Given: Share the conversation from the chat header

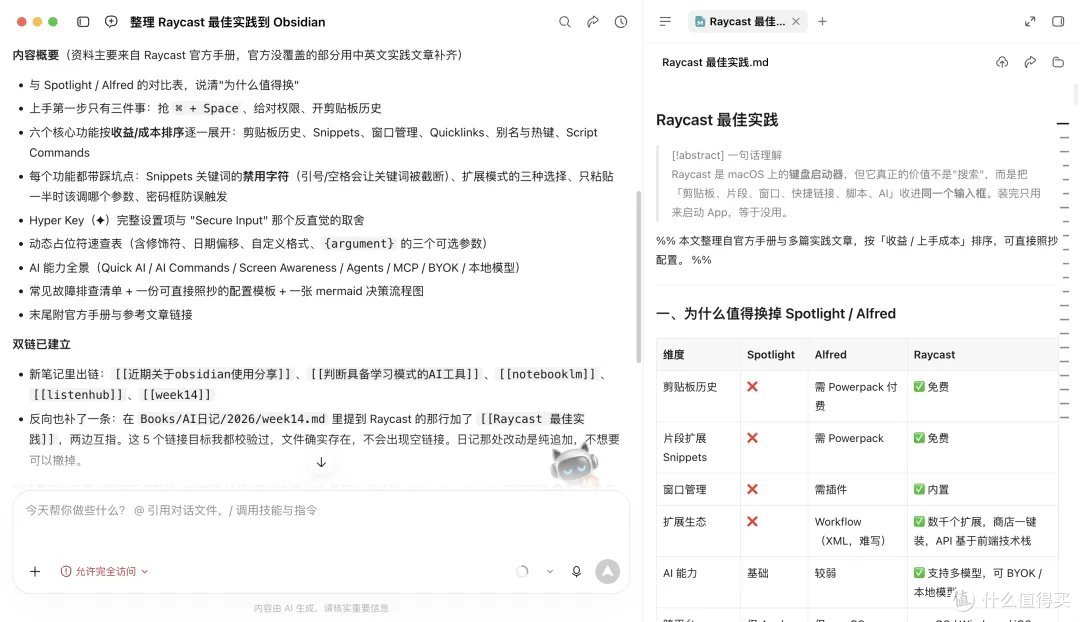Looking at the screenshot, I should [593, 22].
